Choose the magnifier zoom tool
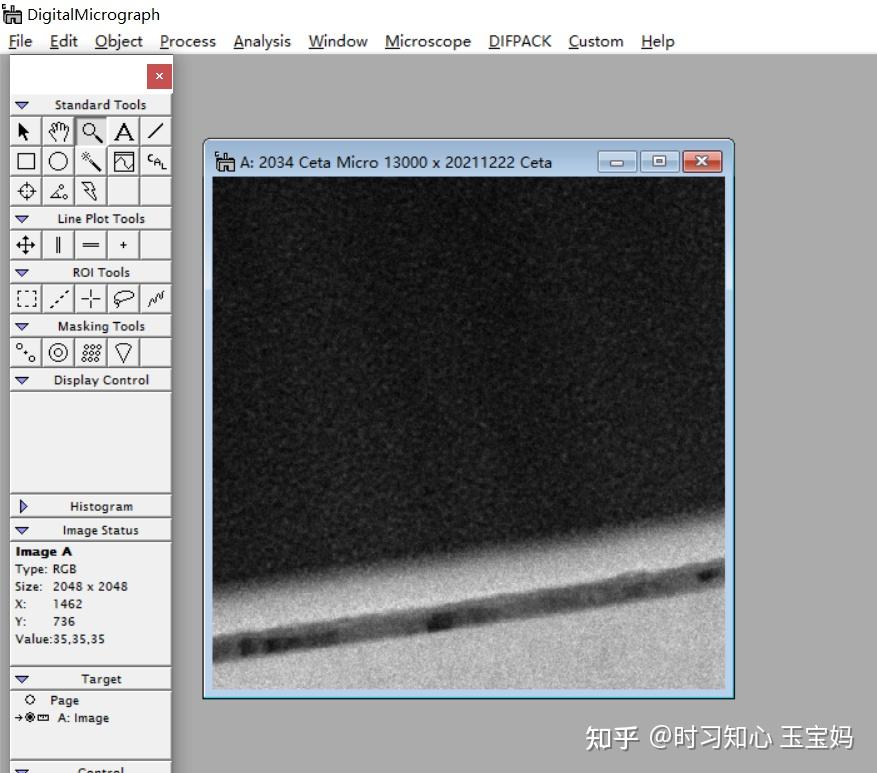 pos(91,133)
